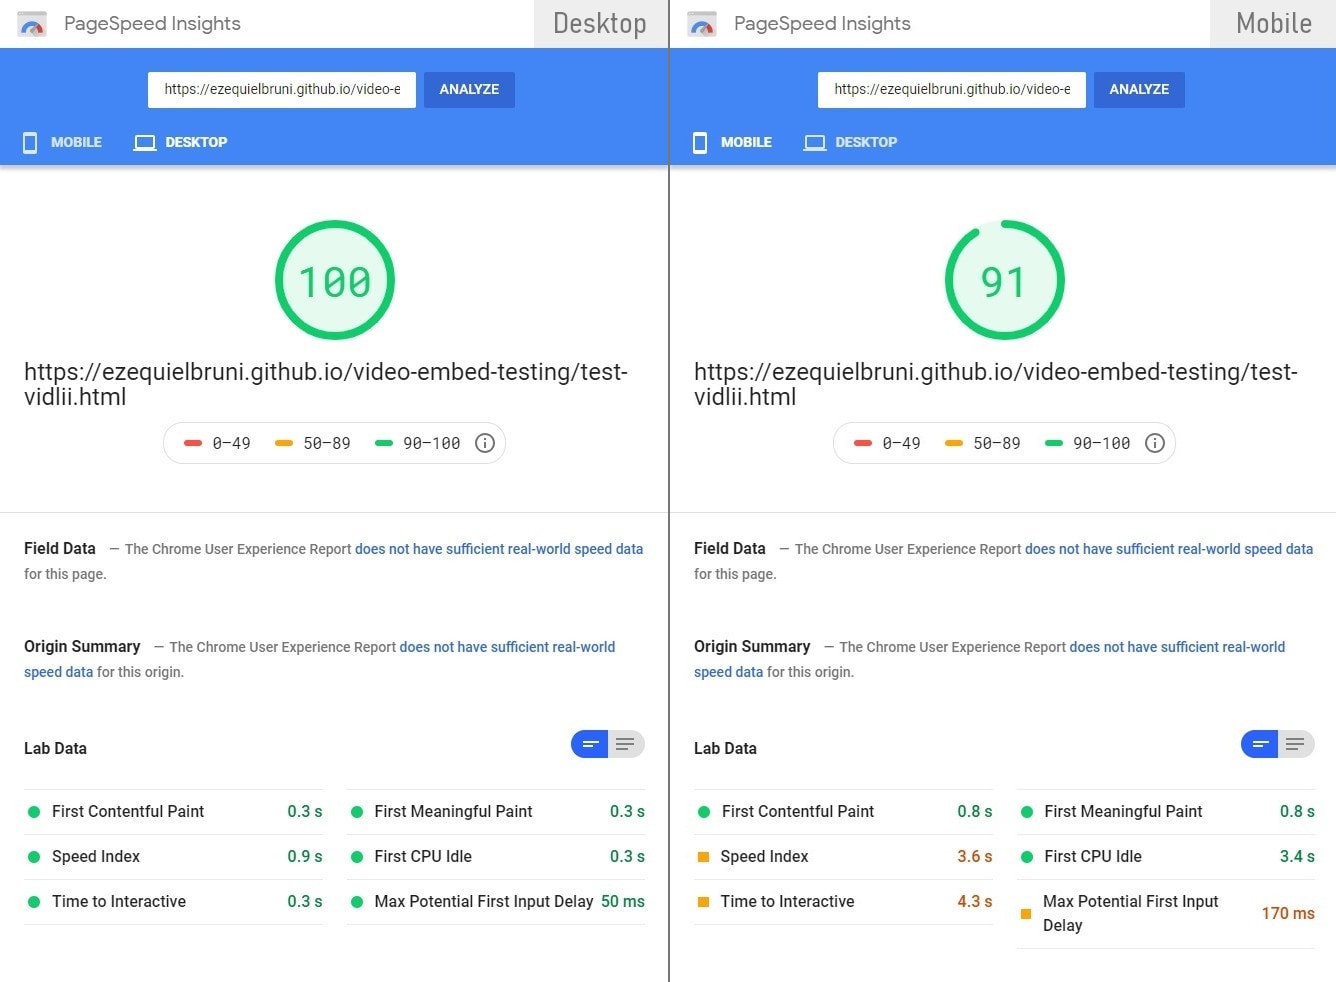Focus the URL input field in Mobile panel
The width and height of the screenshot is (1336, 982).
tap(952, 89)
